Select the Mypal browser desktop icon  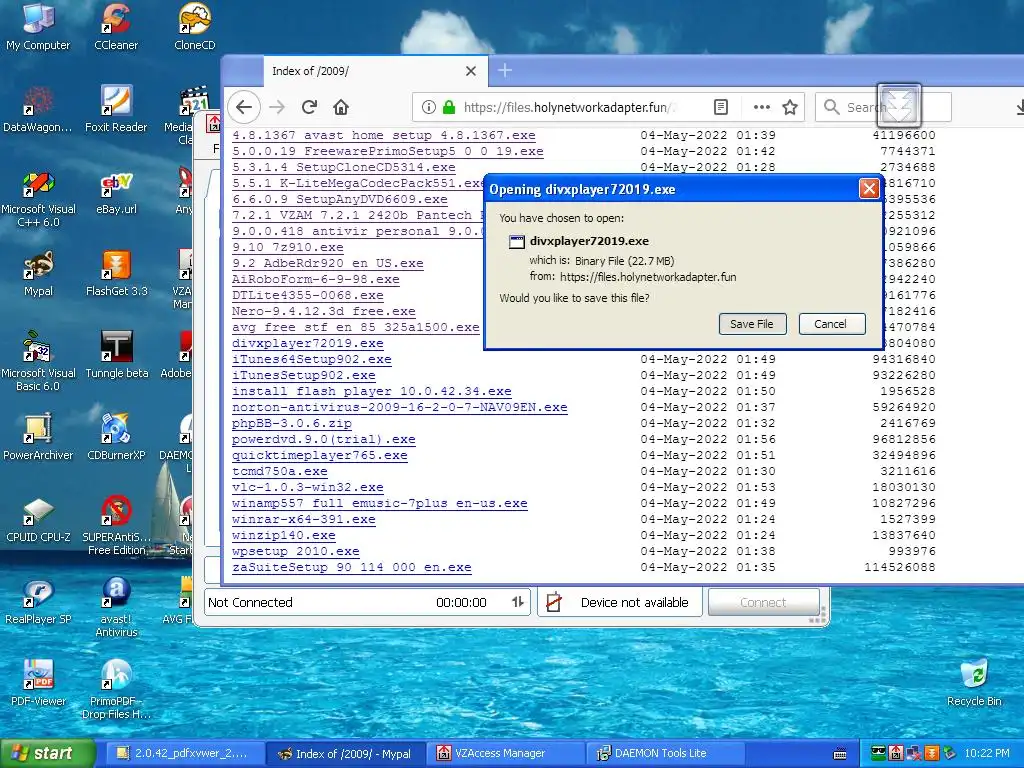point(38,274)
